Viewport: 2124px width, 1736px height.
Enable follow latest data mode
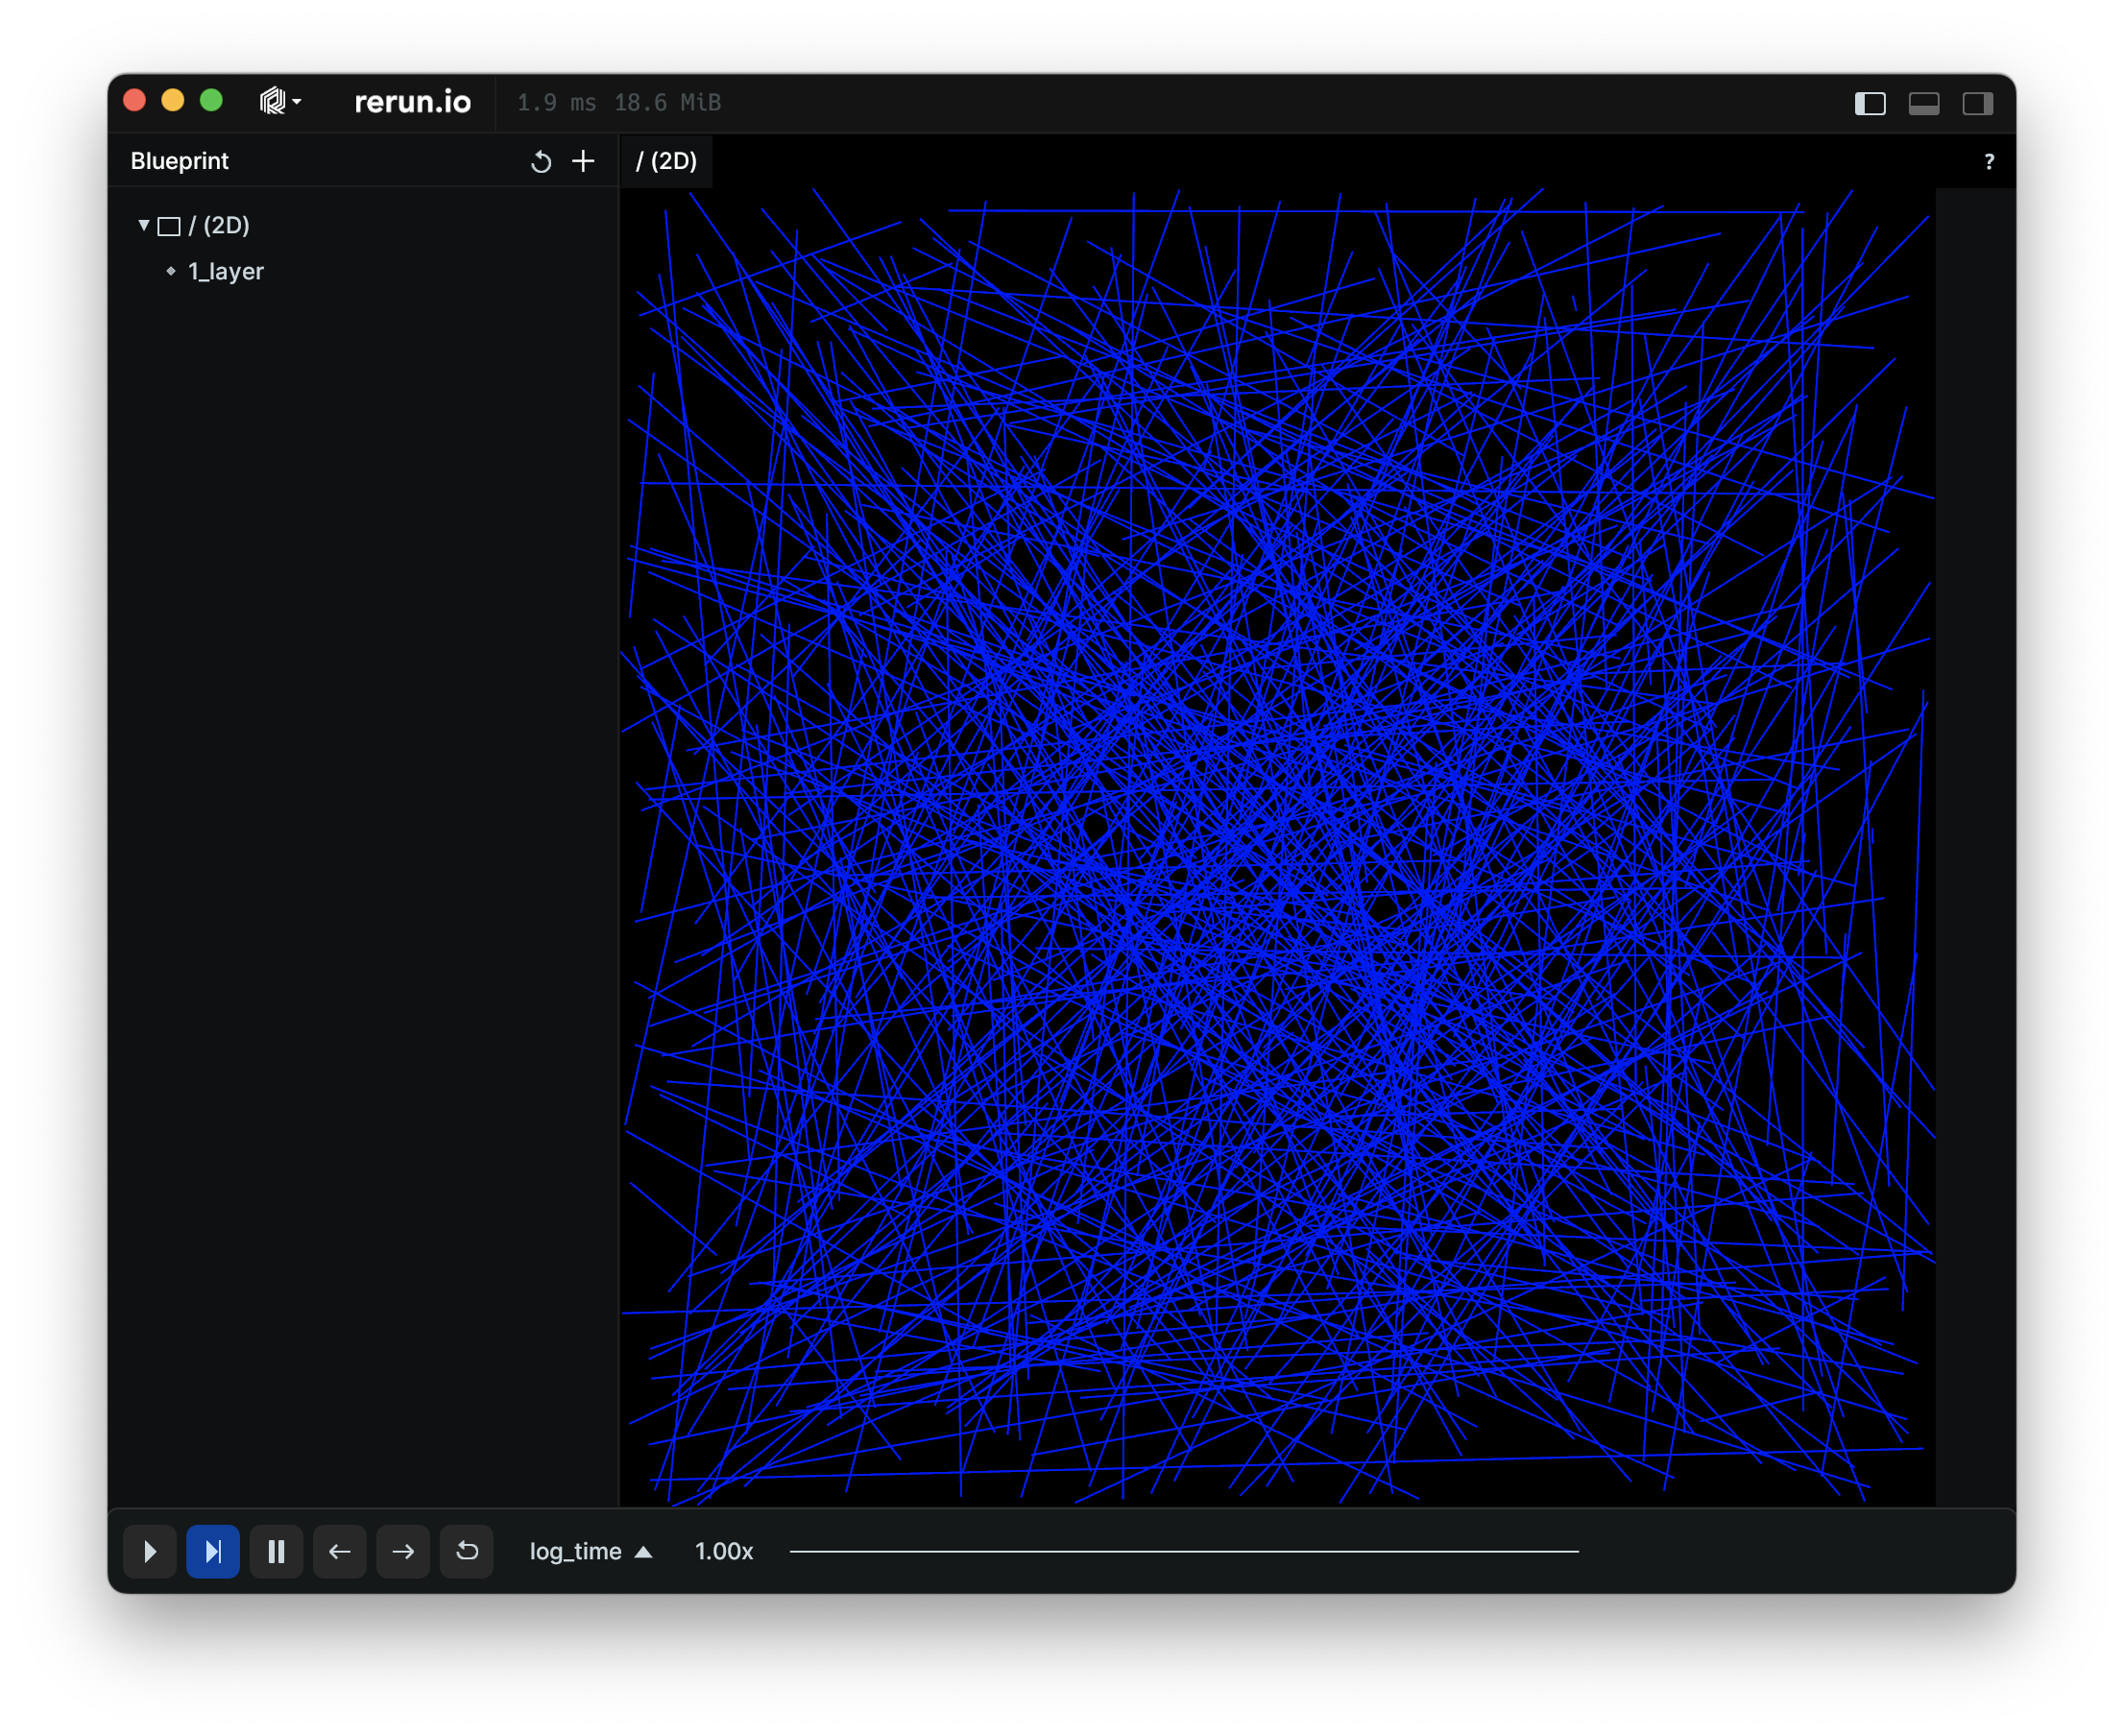pos(213,1551)
